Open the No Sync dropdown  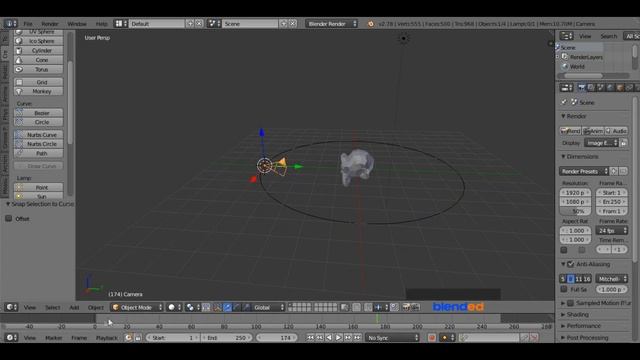(393, 338)
